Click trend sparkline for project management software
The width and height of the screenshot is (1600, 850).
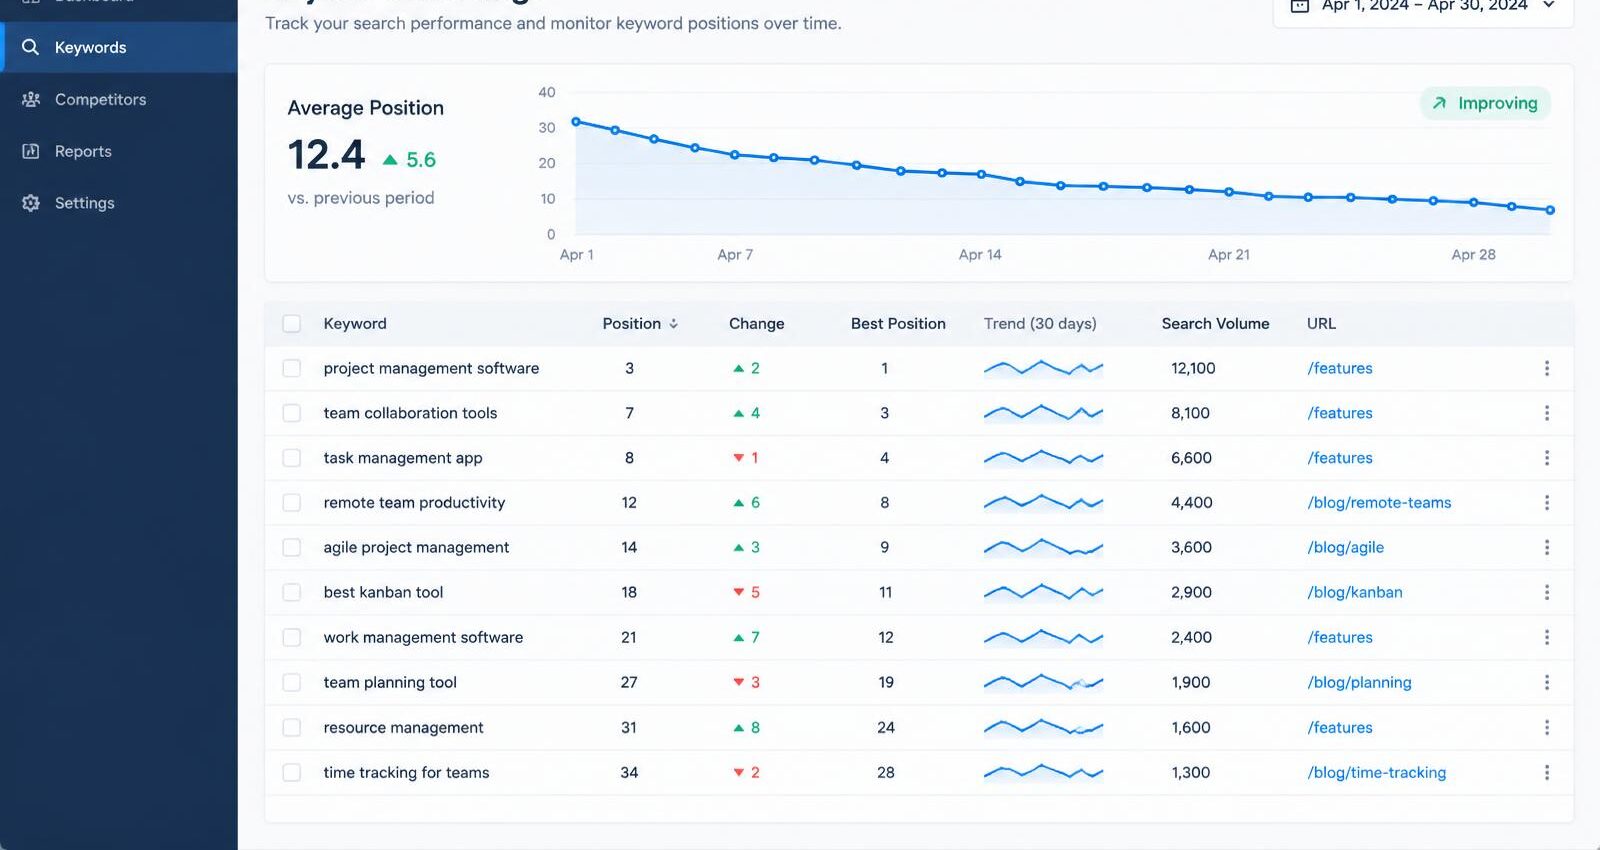tap(1043, 368)
